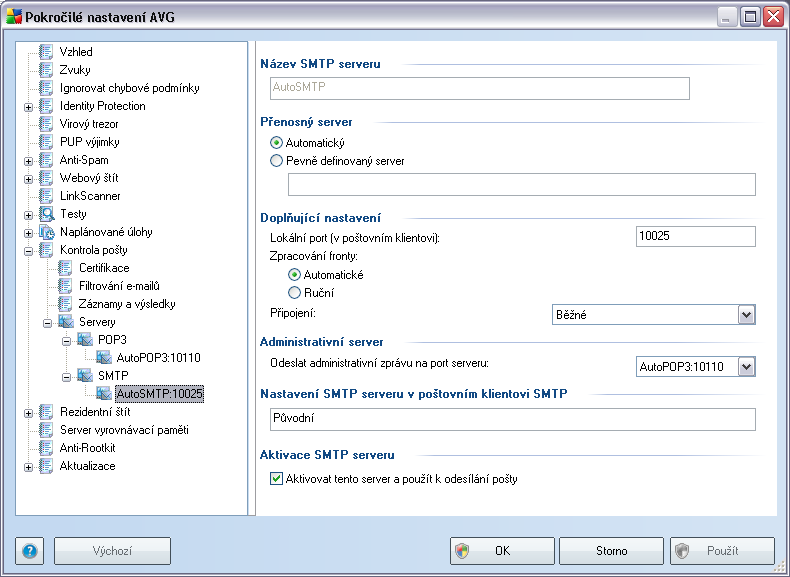This screenshot has width=790, height=577.
Task: Click the LinkScanner tree icon
Action: (46, 196)
